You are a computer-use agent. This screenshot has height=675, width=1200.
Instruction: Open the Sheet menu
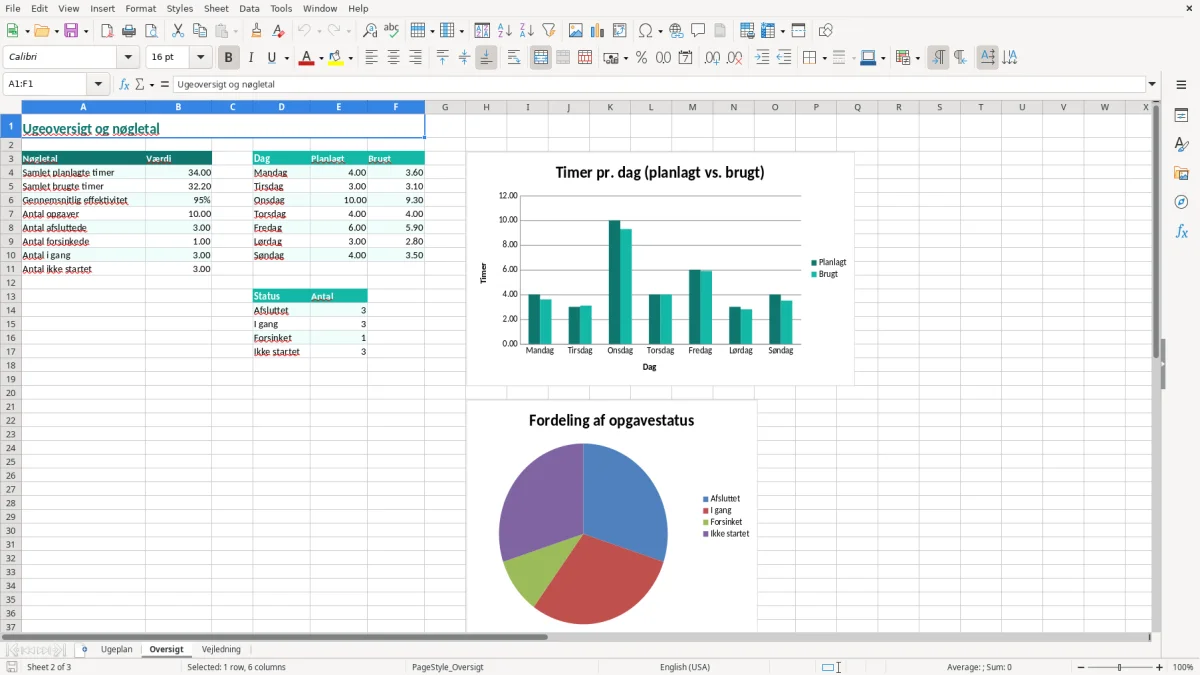[x=217, y=8]
